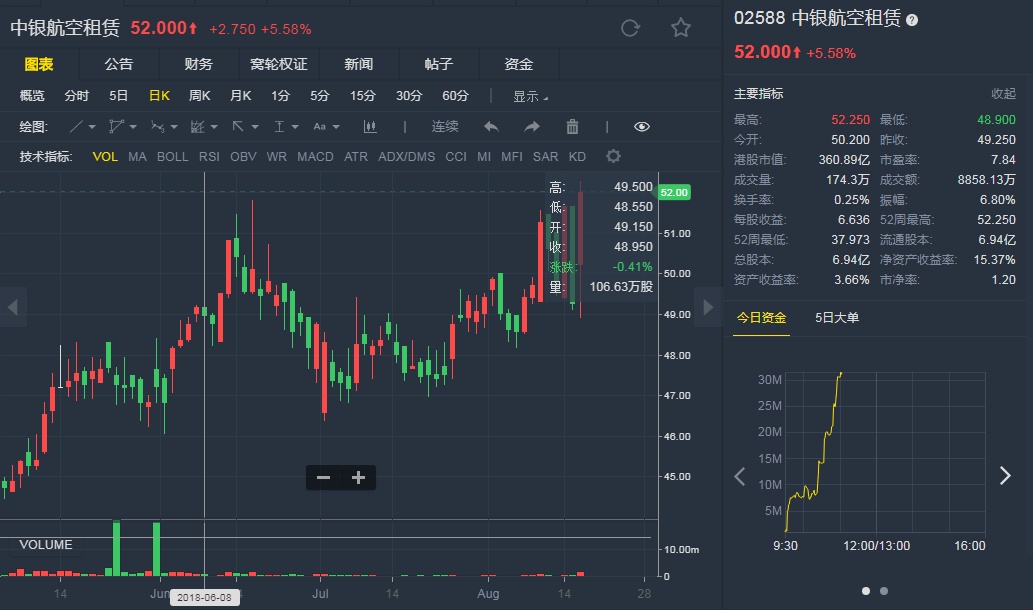Toggle the ADX/DMS indicator

406,157
